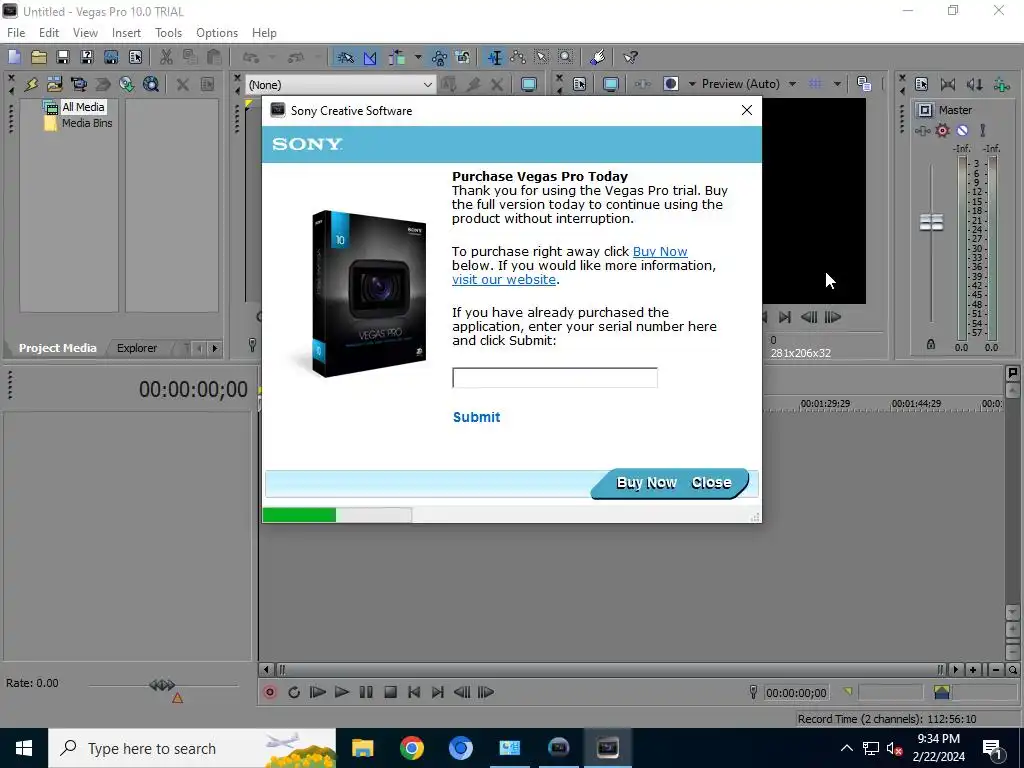Toggle Loop Playback in transport bar
1024x768 pixels.
[x=294, y=692]
